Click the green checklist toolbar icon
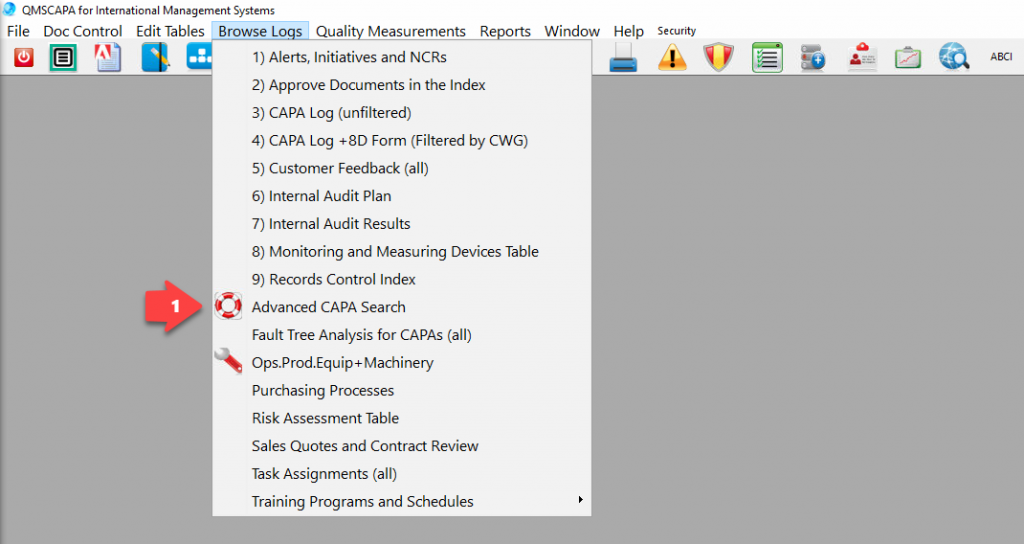This screenshot has height=544, width=1024. [767, 57]
